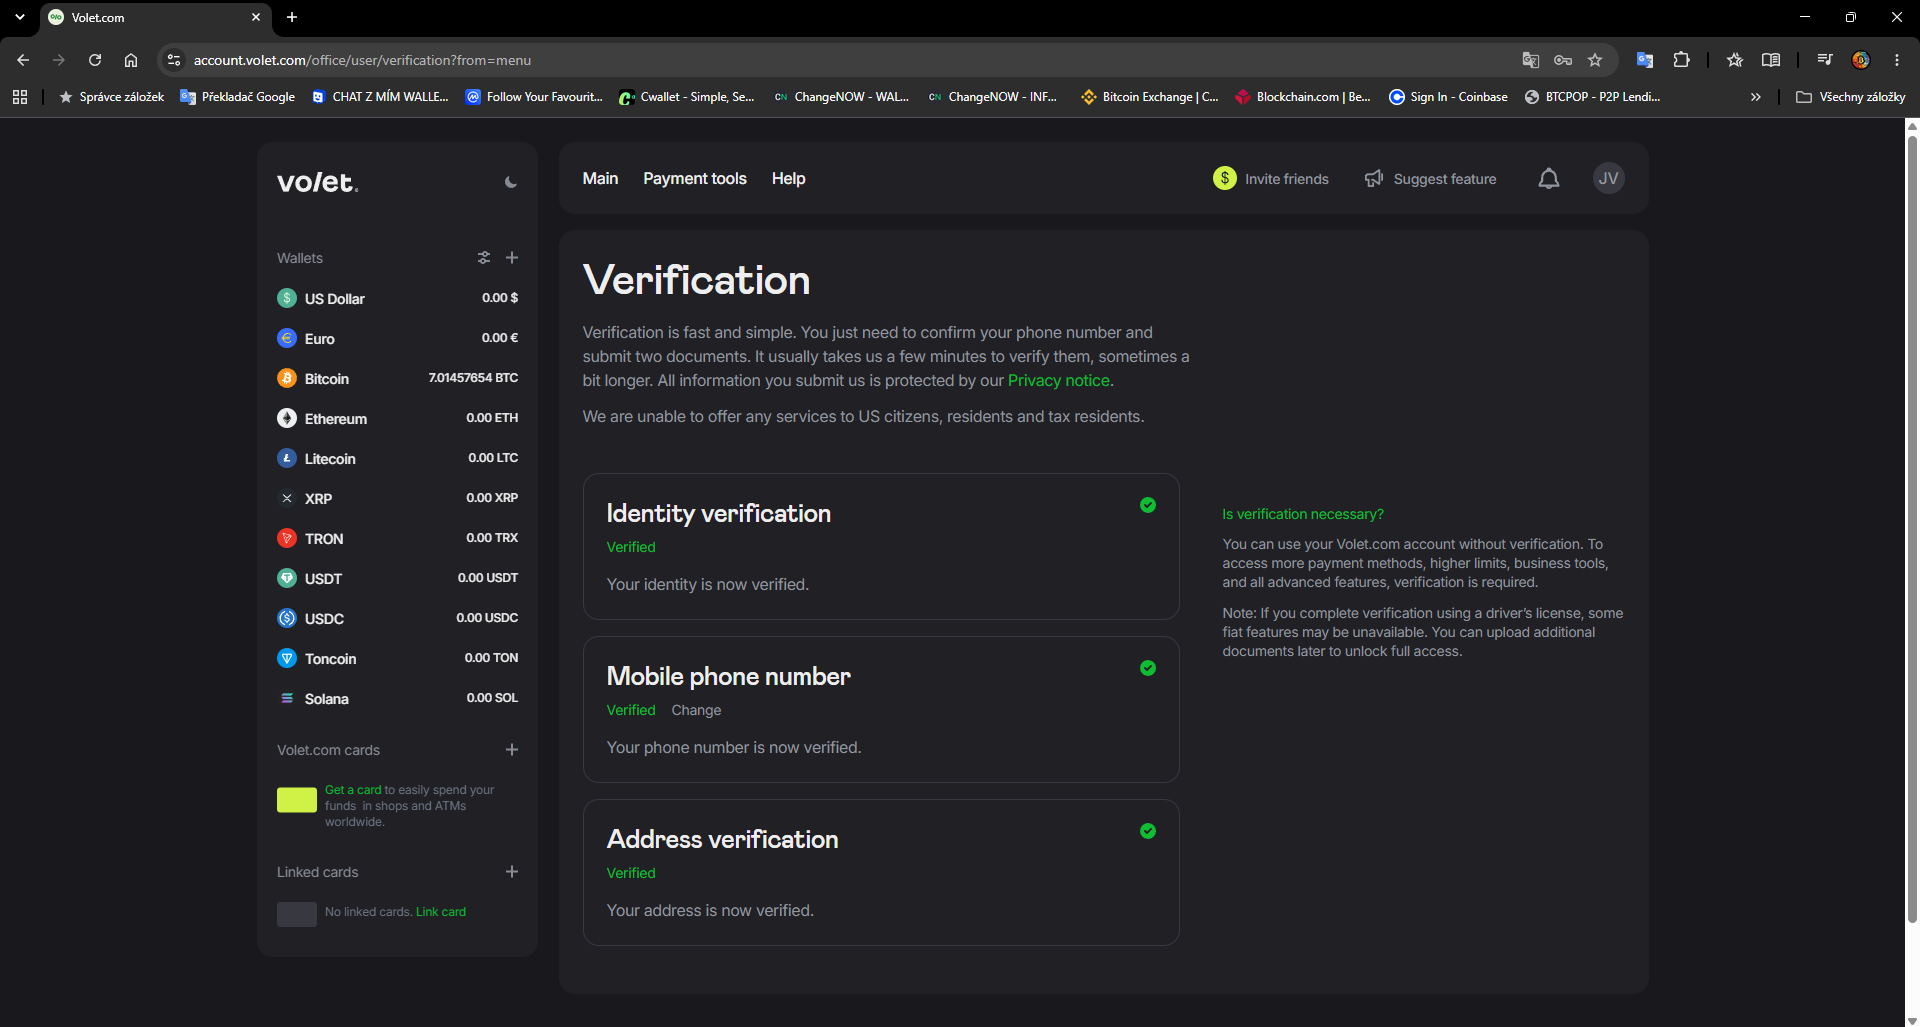Open JV user profile avatar
The width and height of the screenshot is (1920, 1027).
[x=1608, y=178]
